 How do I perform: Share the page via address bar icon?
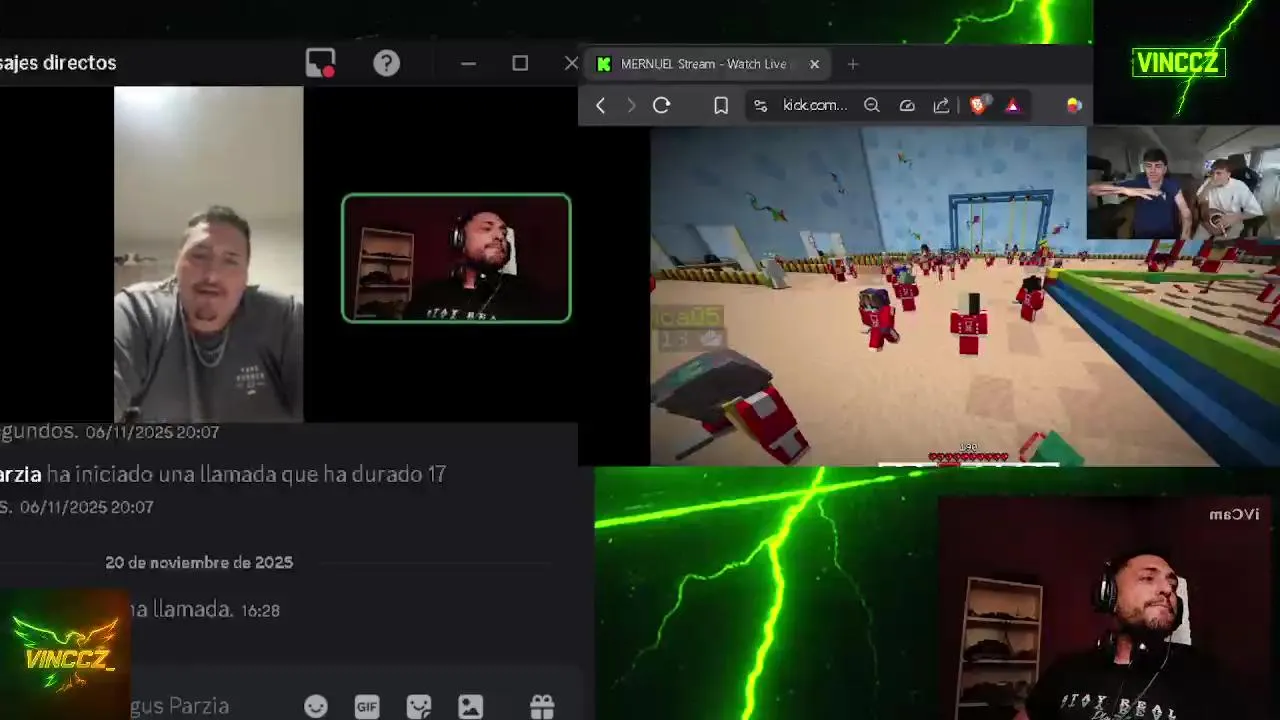pos(941,105)
